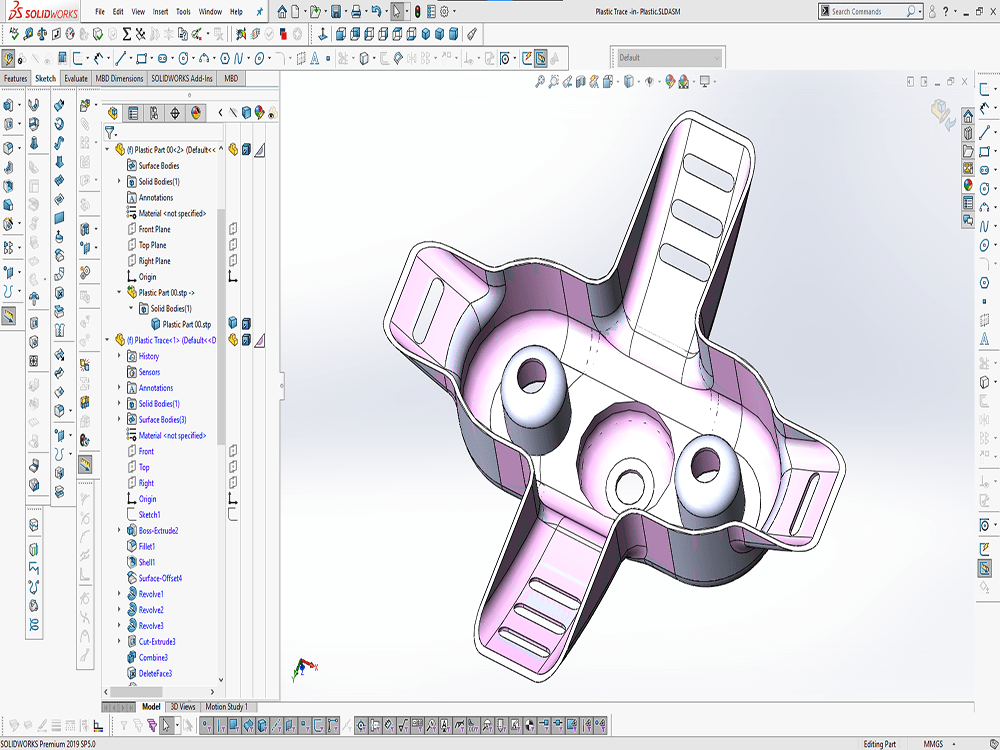This screenshot has height=750, width=1000.
Task: Select the Polygon sketch tool
Action: click(224, 59)
